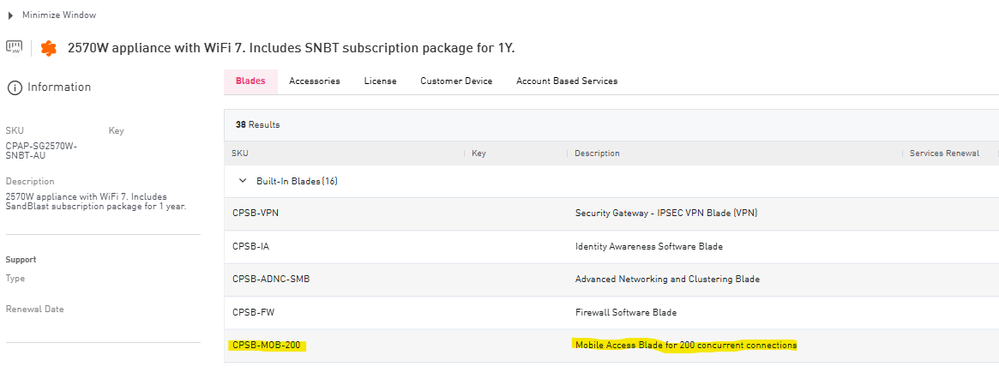Click Identity Awareness Software Blade description
Screen dimensions: 999x379
649,247
